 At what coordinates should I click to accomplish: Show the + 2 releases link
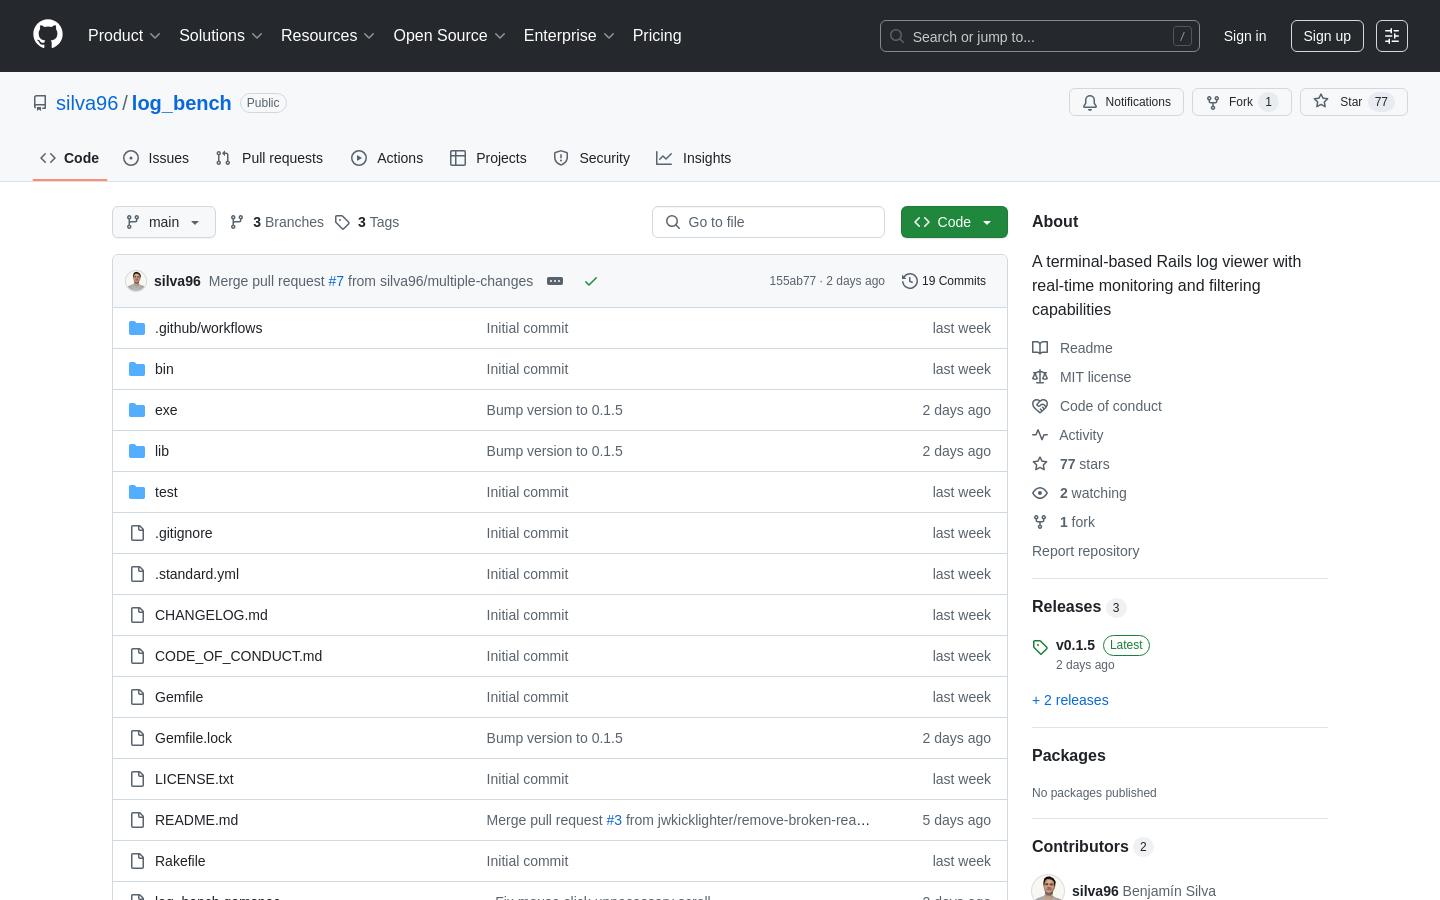tap(1070, 700)
